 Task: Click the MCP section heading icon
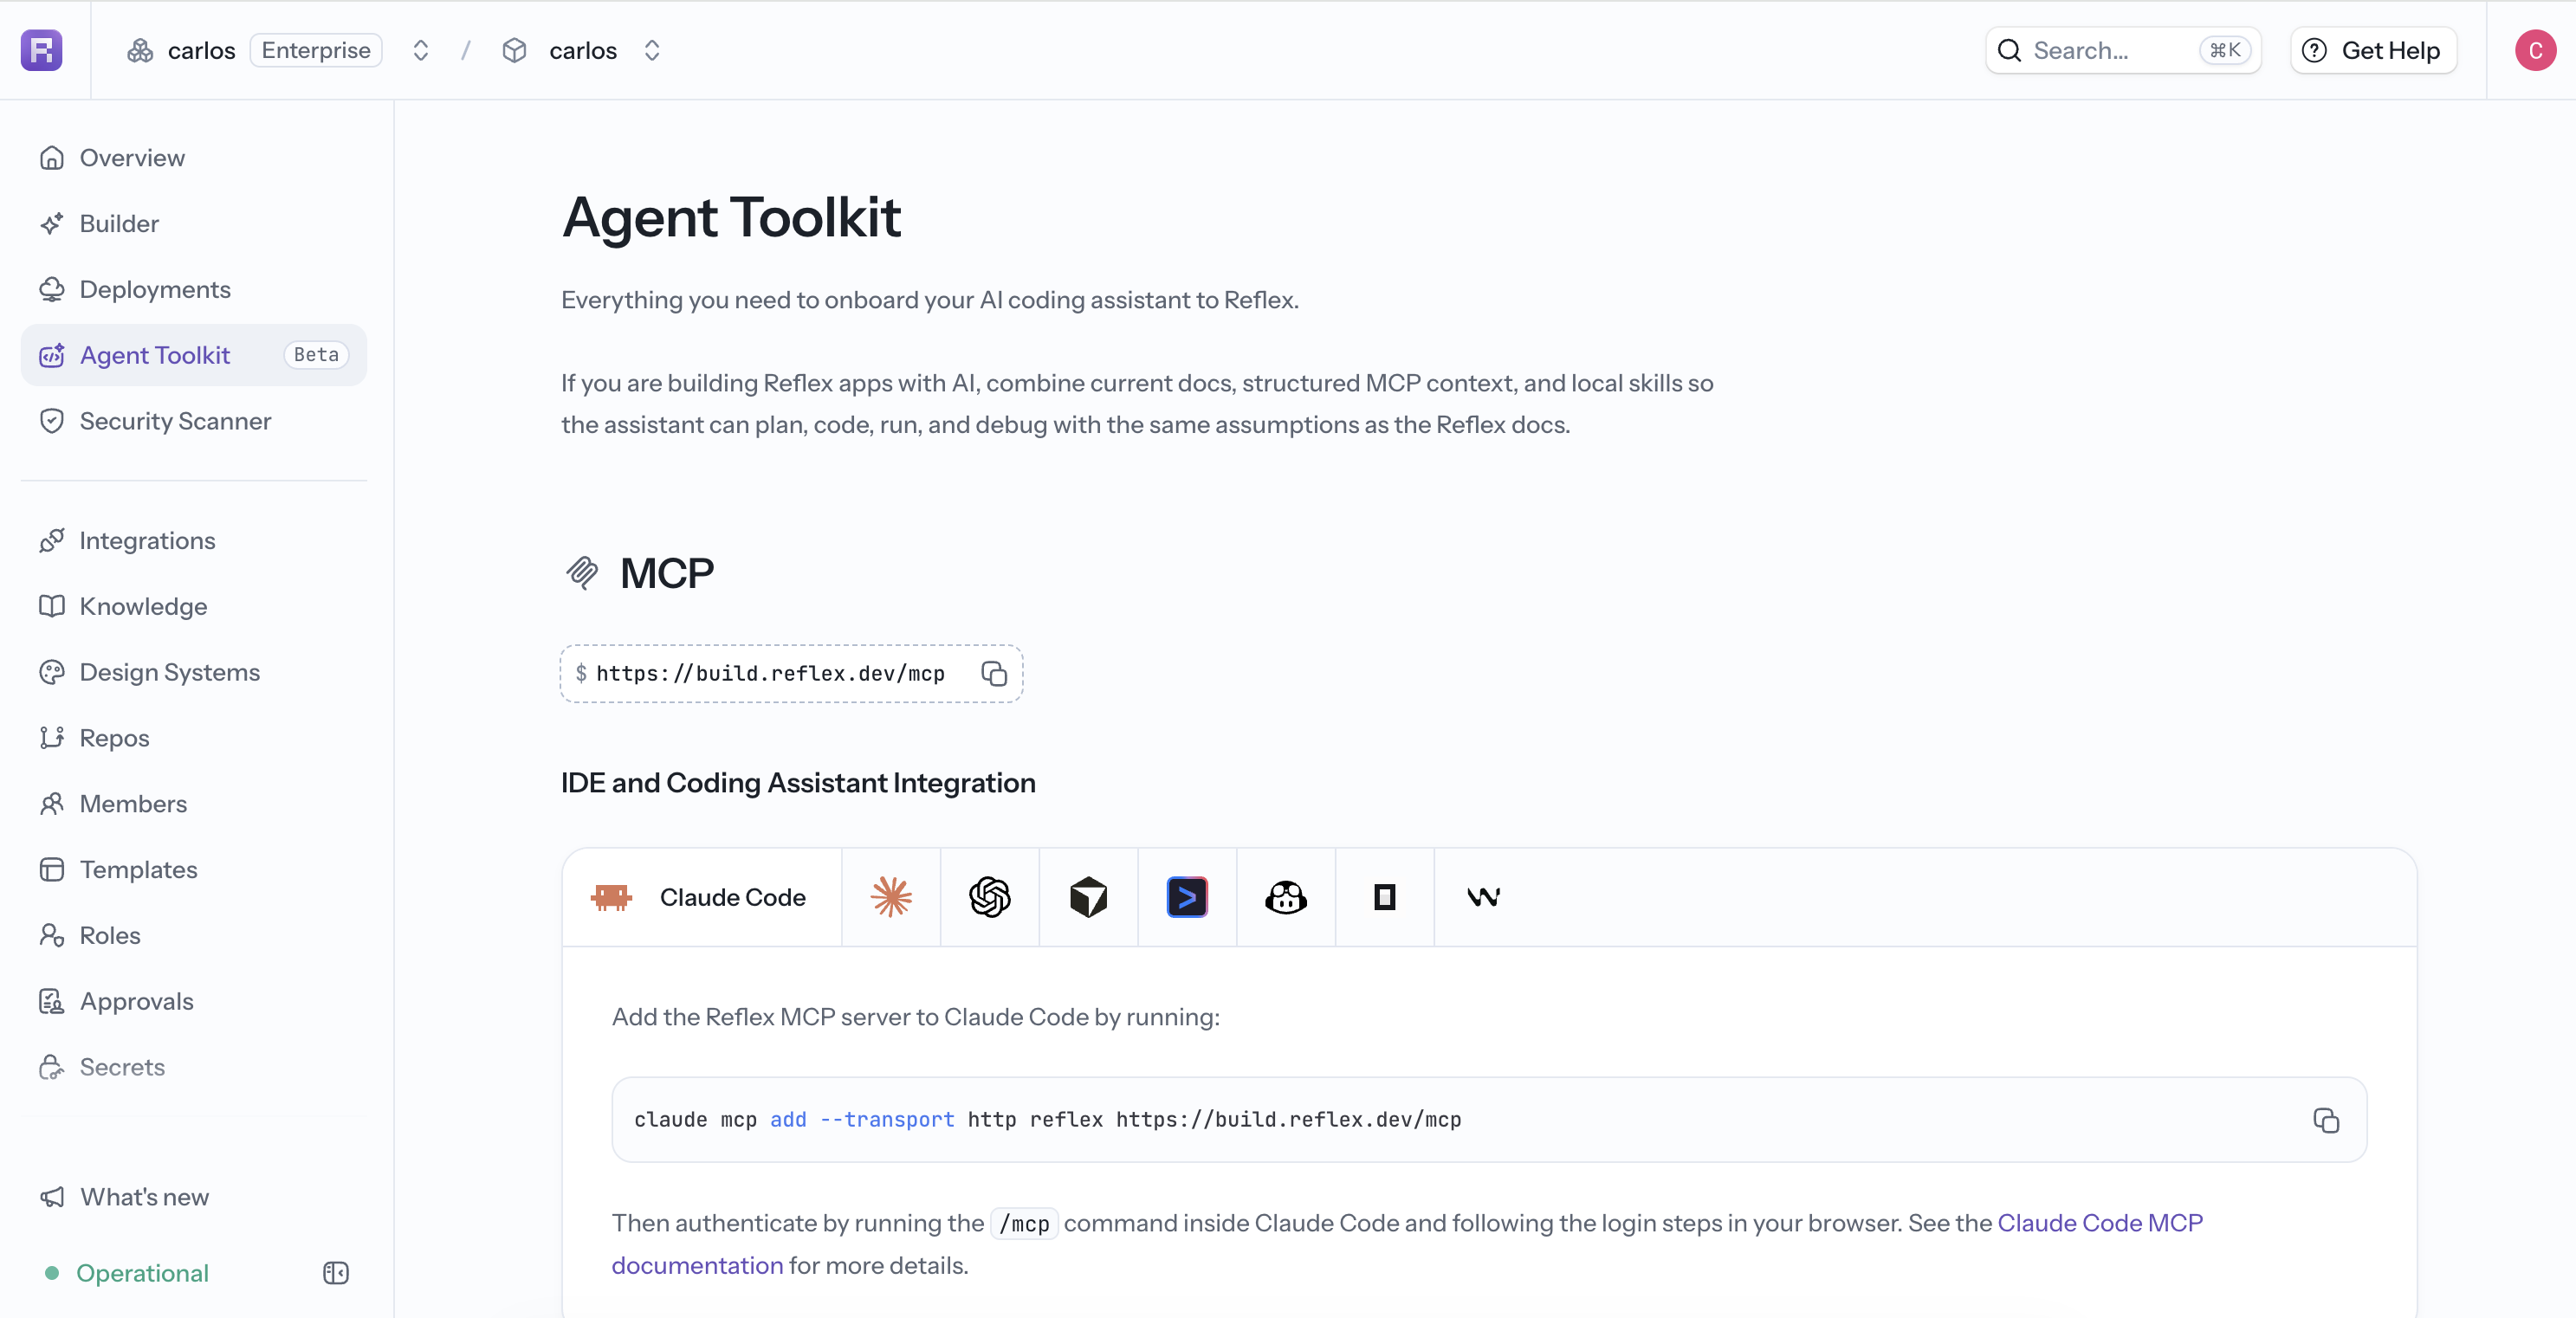tap(582, 573)
